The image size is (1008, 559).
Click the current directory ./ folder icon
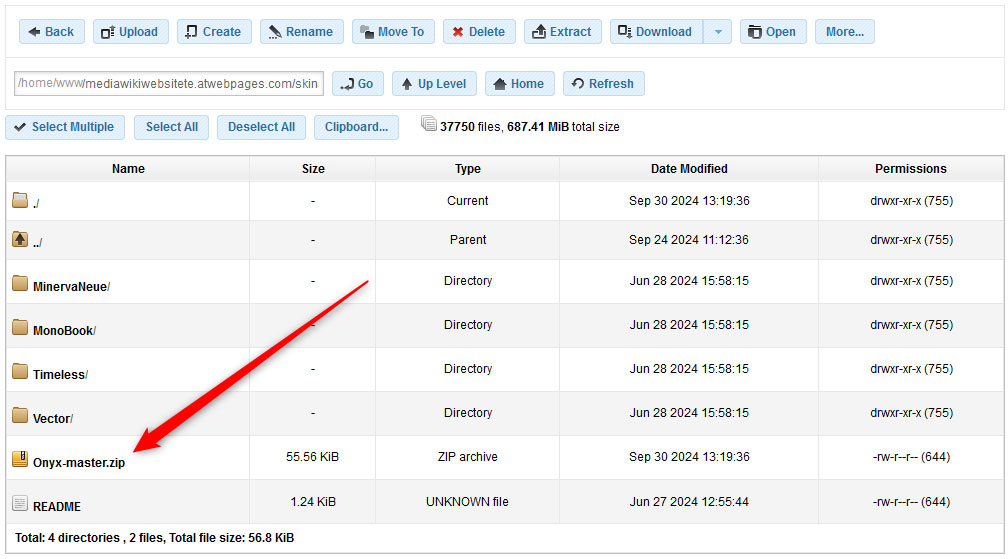click(x=20, y=200)
